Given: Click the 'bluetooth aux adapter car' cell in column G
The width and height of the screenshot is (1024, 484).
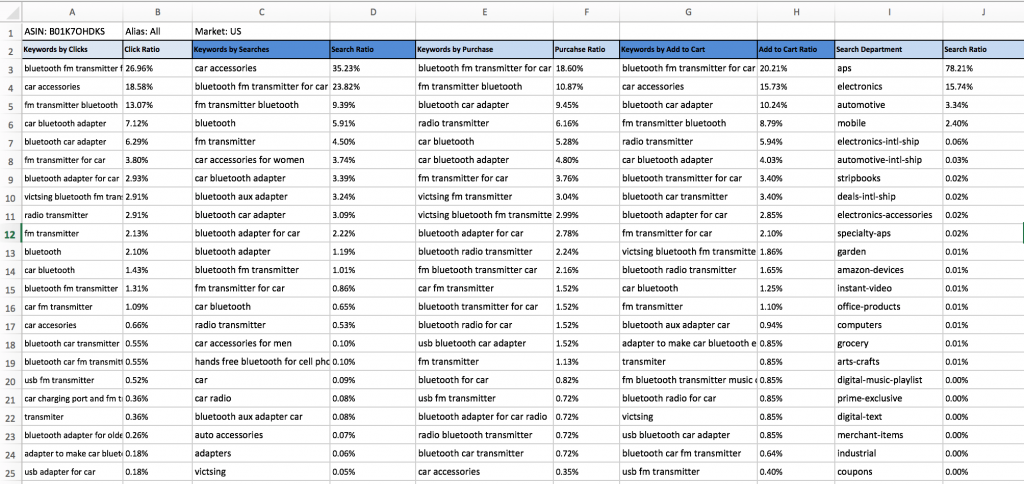Looking at the screenshot, I should [x=688, y=325].
